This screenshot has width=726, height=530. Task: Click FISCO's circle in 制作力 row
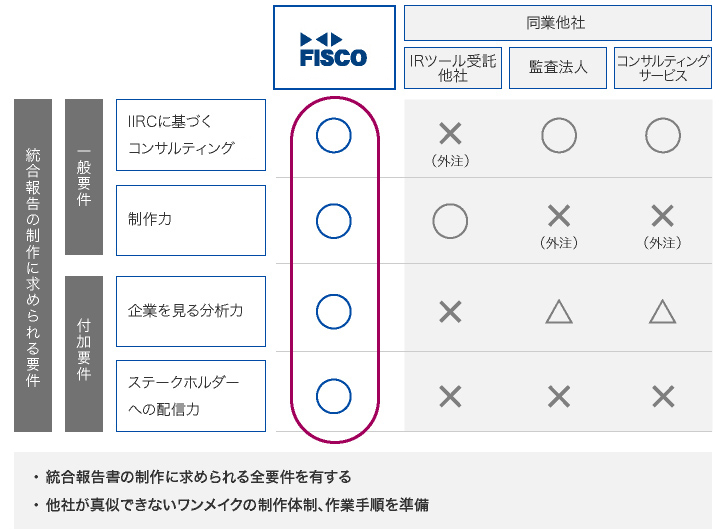333,221
